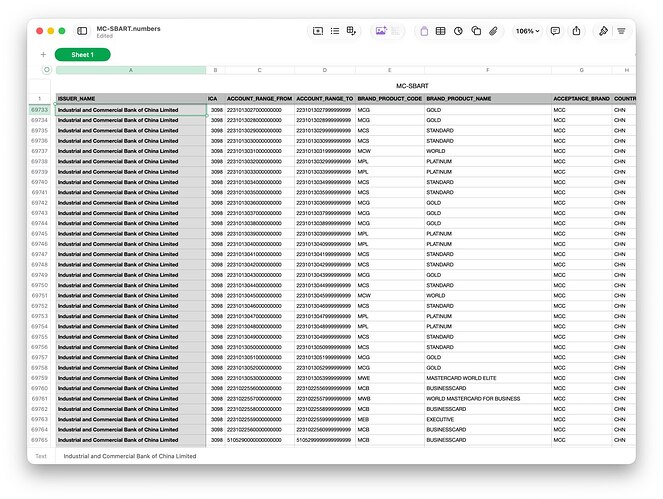Switch to the Sheet 1 tab
Image resolution: width=663 pixels, height=499 pixels.
82,55
